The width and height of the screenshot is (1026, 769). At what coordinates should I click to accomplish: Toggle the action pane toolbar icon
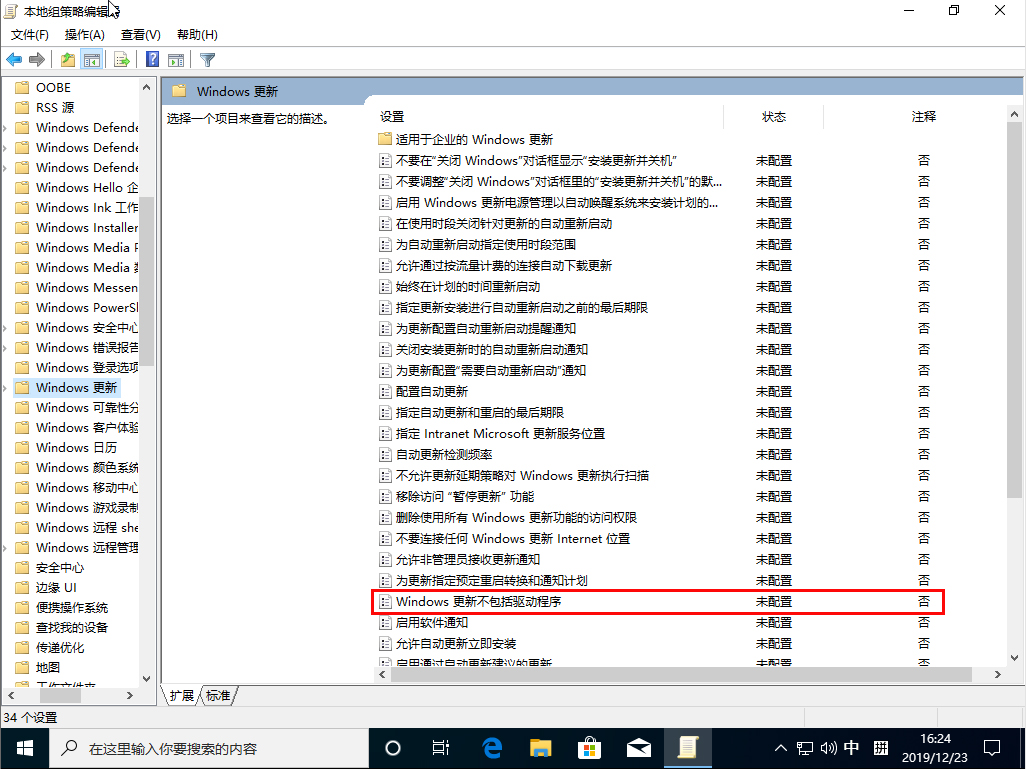[176, 59]
